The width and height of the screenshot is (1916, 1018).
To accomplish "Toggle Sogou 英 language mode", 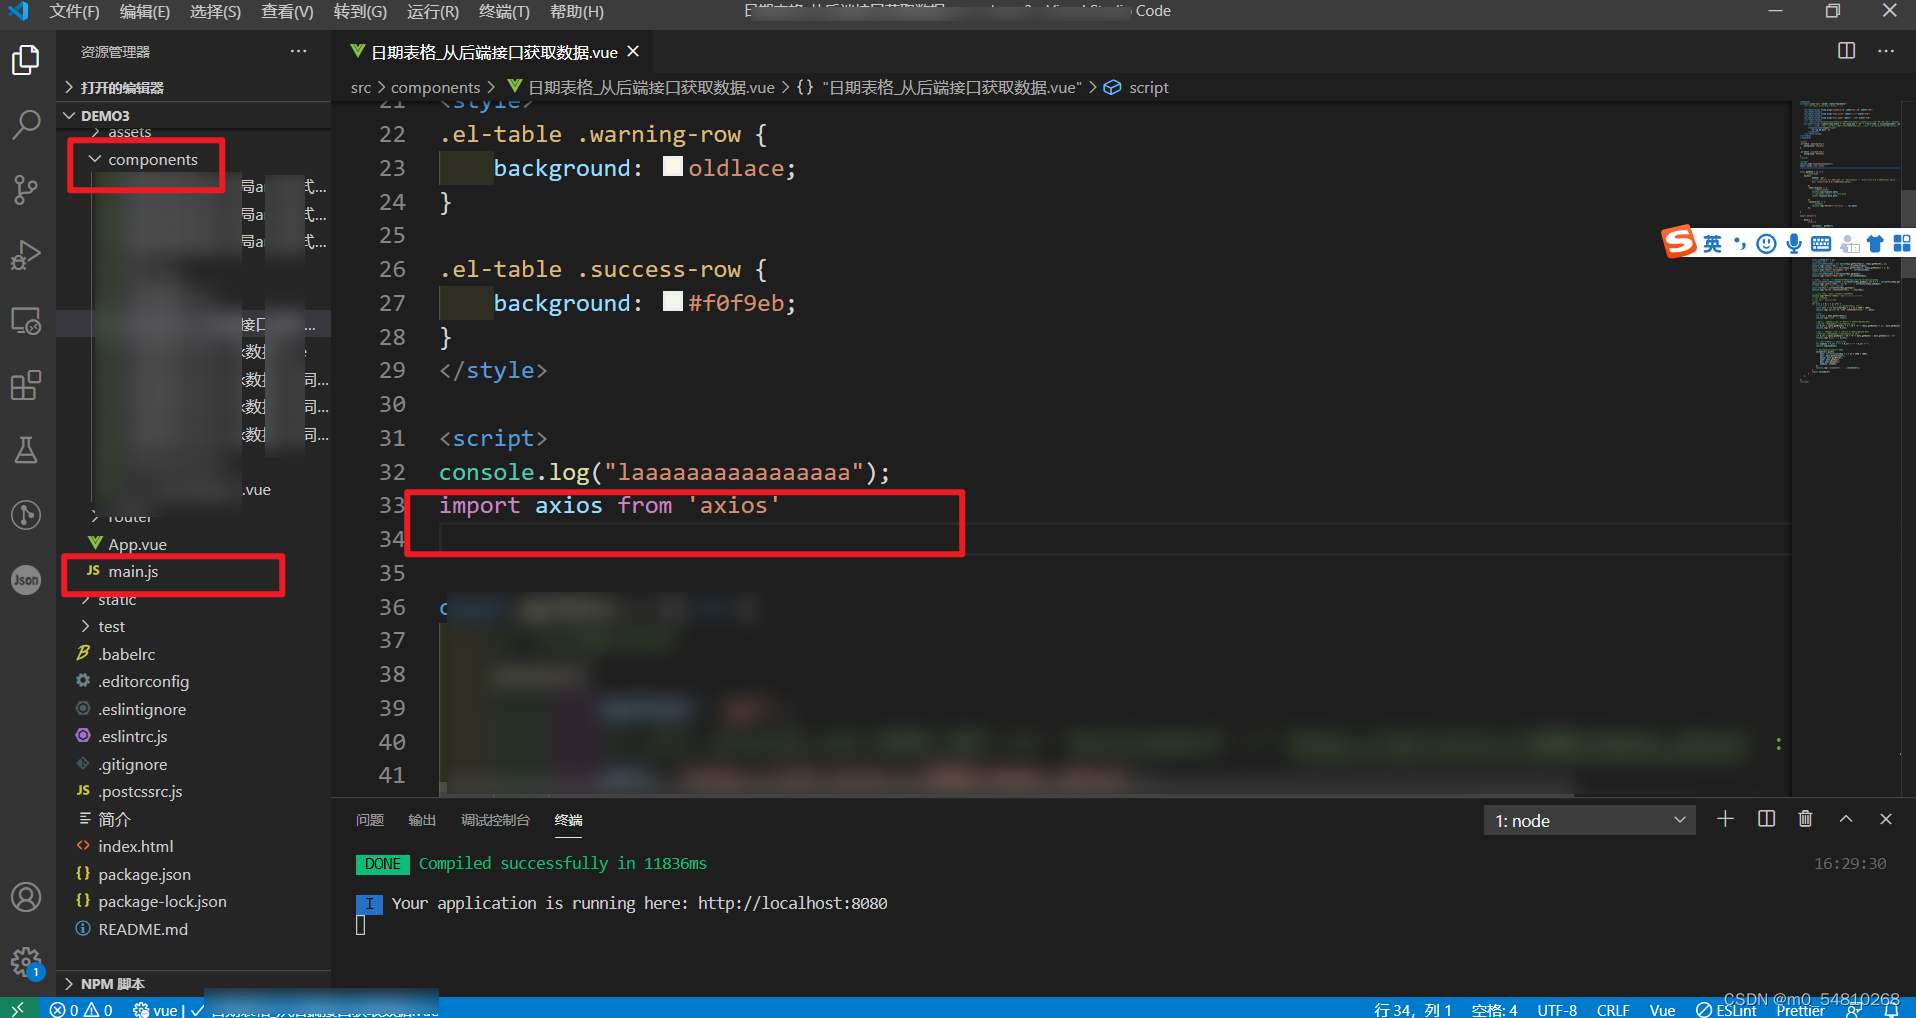I will [x=1713, y=244].
